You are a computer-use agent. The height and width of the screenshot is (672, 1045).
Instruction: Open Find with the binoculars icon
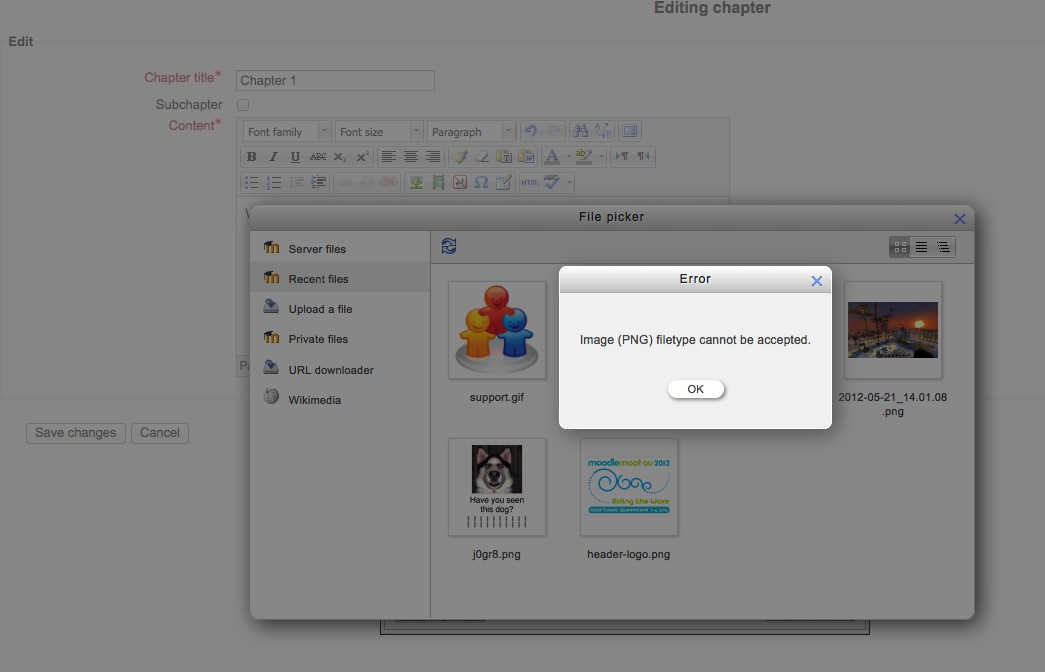tap(580, 131)
